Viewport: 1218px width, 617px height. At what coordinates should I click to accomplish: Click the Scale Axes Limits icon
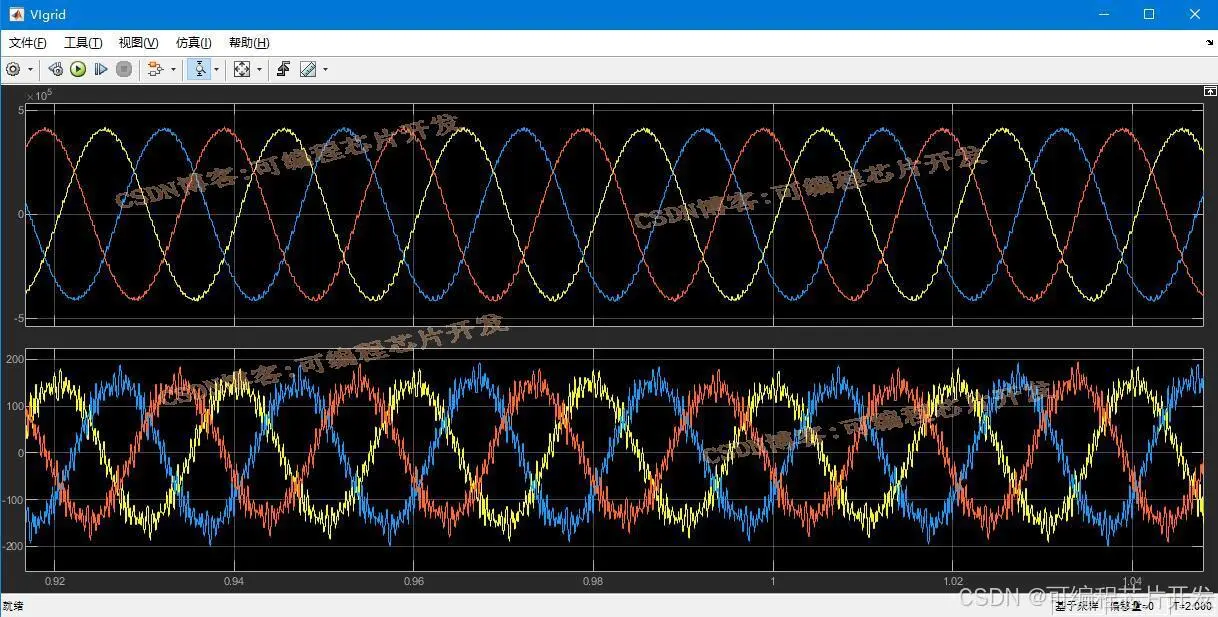[242, 69]
